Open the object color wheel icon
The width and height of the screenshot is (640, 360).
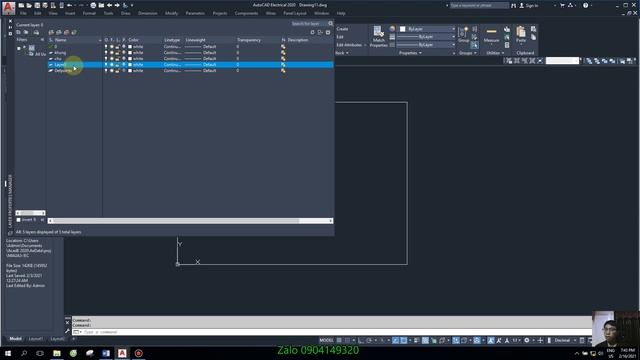392,29
